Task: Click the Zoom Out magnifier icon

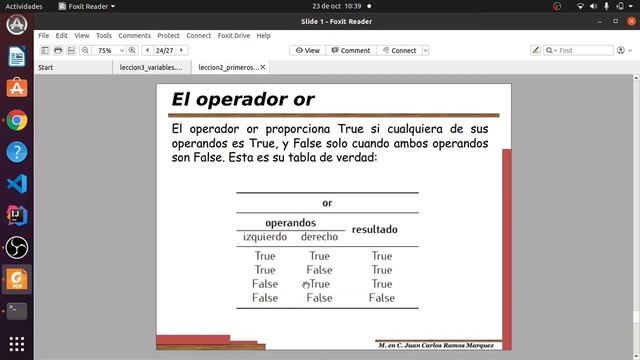Action: point(85,50)
